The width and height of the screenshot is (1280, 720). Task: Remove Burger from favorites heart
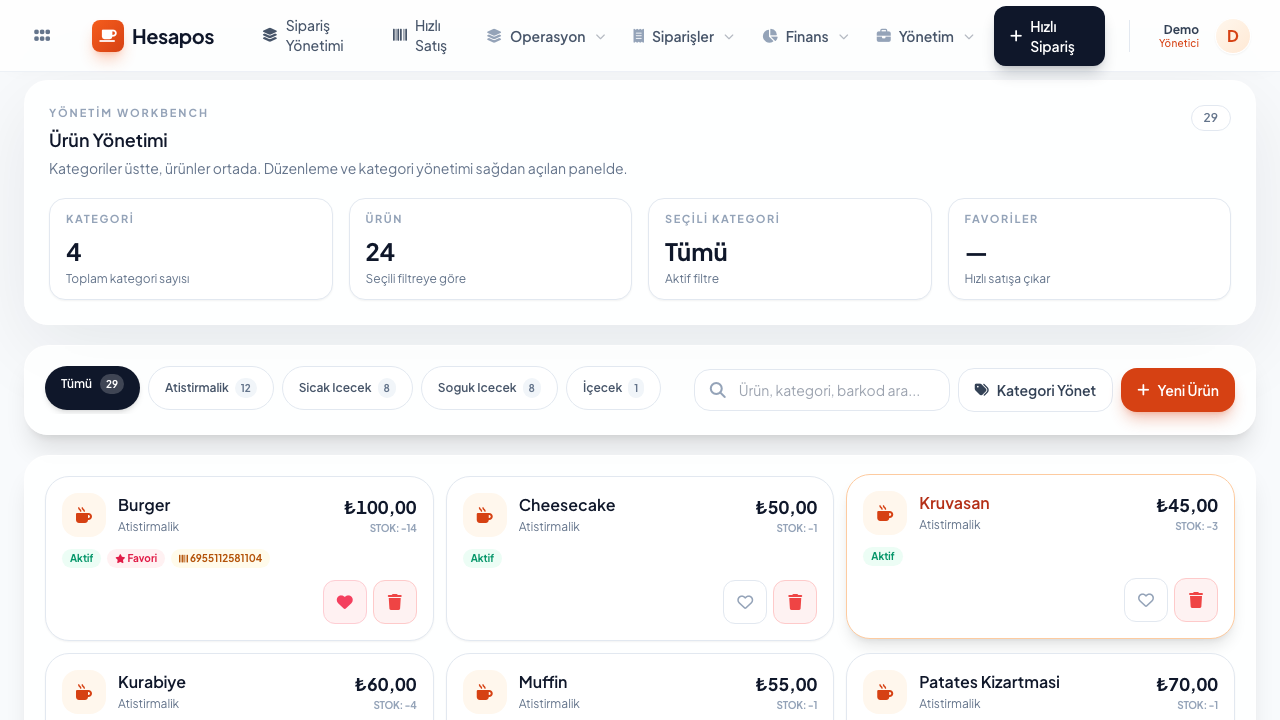(x=345, y=602)
